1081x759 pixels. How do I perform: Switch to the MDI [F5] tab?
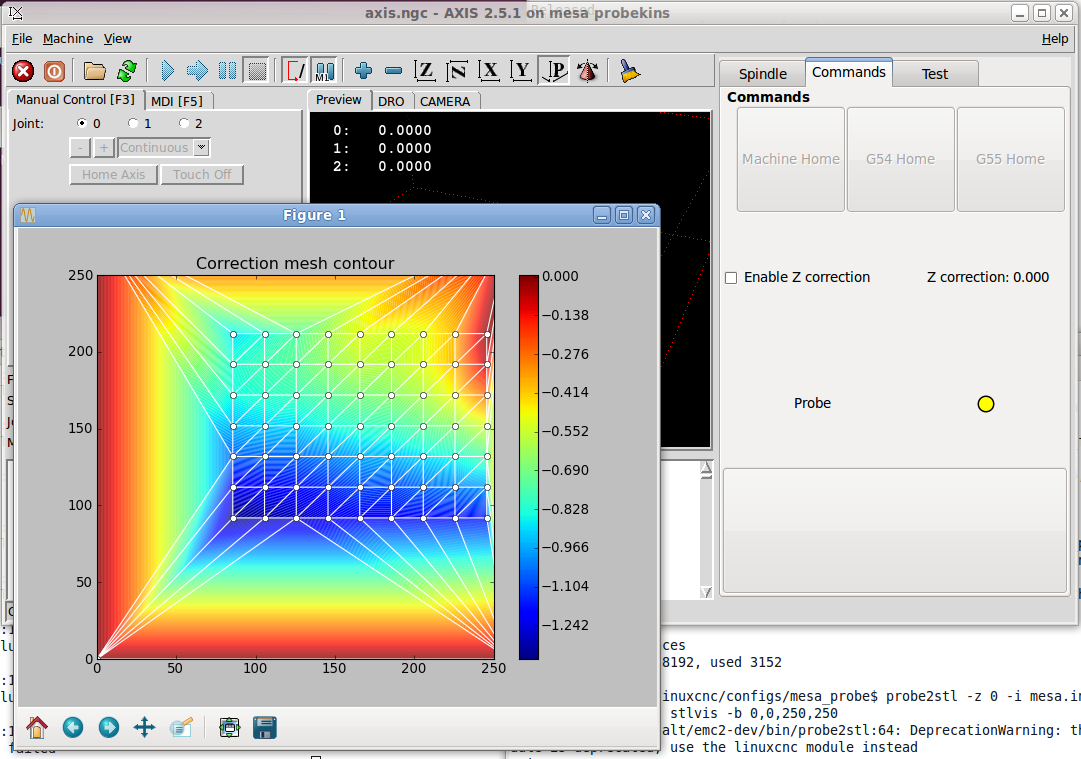pyautogui.click(x=177, y=100)
